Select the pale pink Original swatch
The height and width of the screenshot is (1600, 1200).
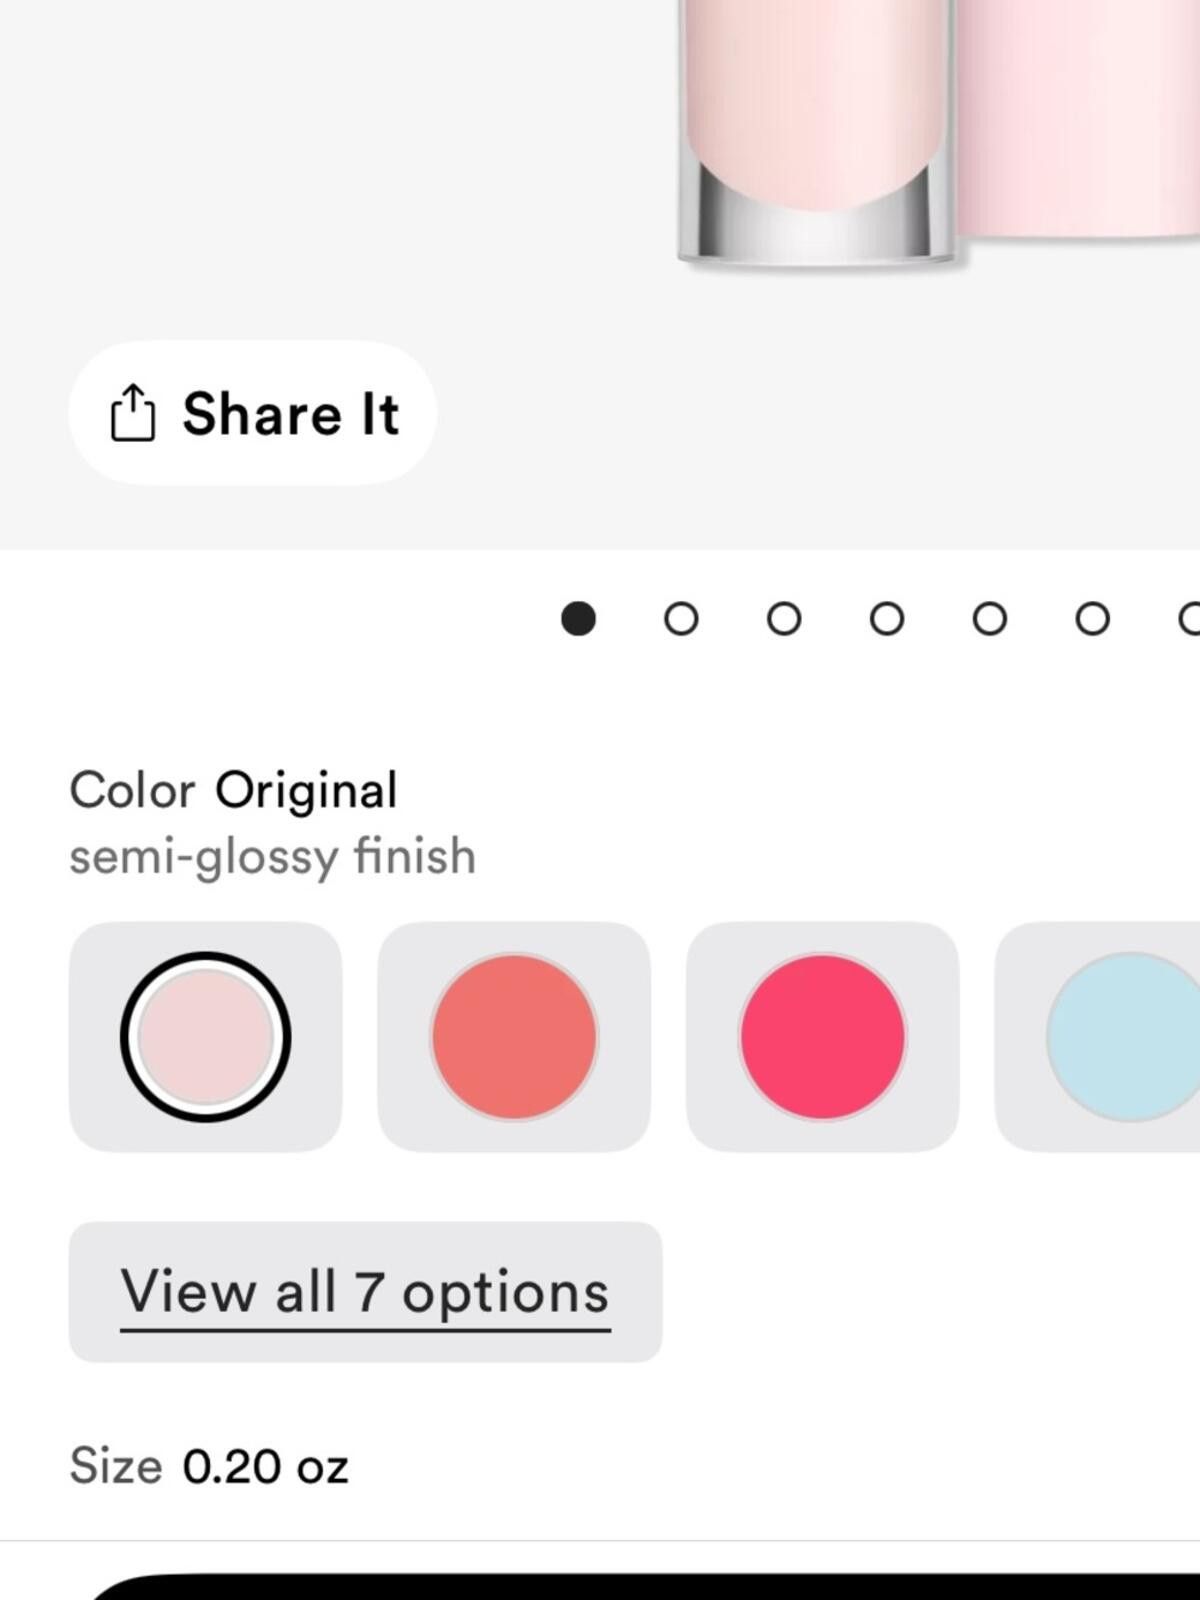click(205, 1037)
